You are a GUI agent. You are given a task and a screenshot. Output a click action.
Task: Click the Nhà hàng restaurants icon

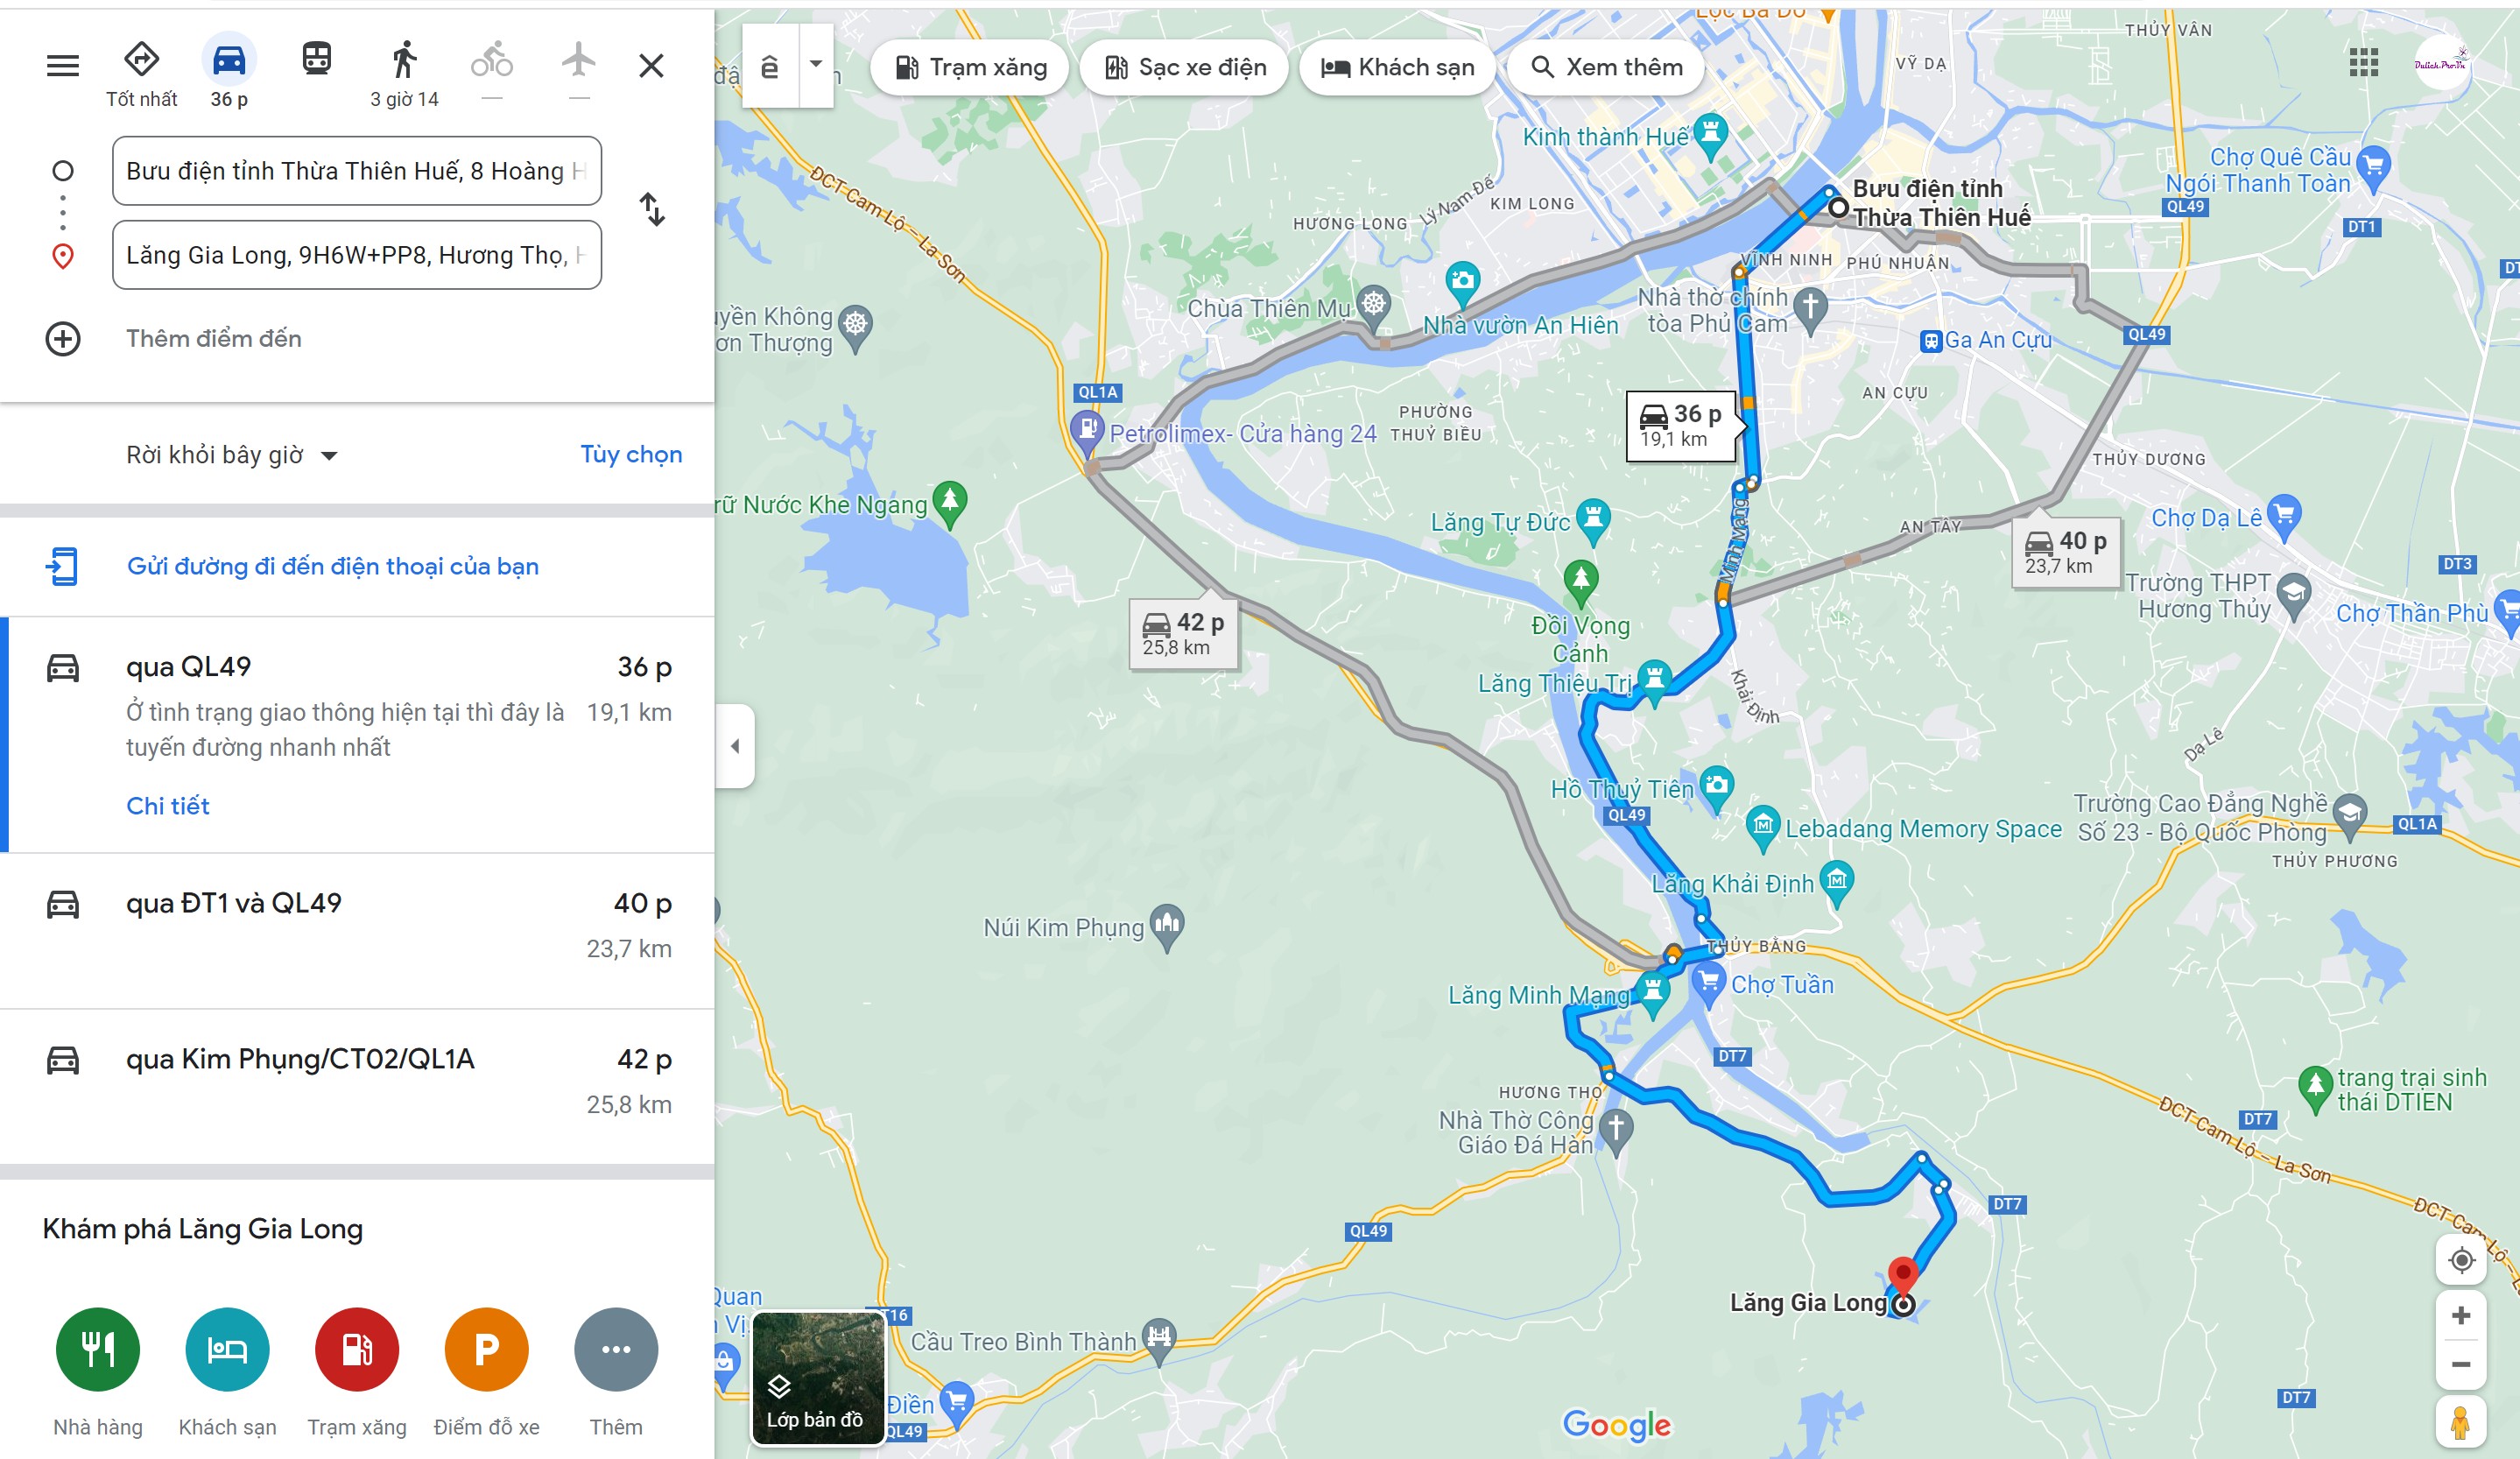click(98, 1349)
